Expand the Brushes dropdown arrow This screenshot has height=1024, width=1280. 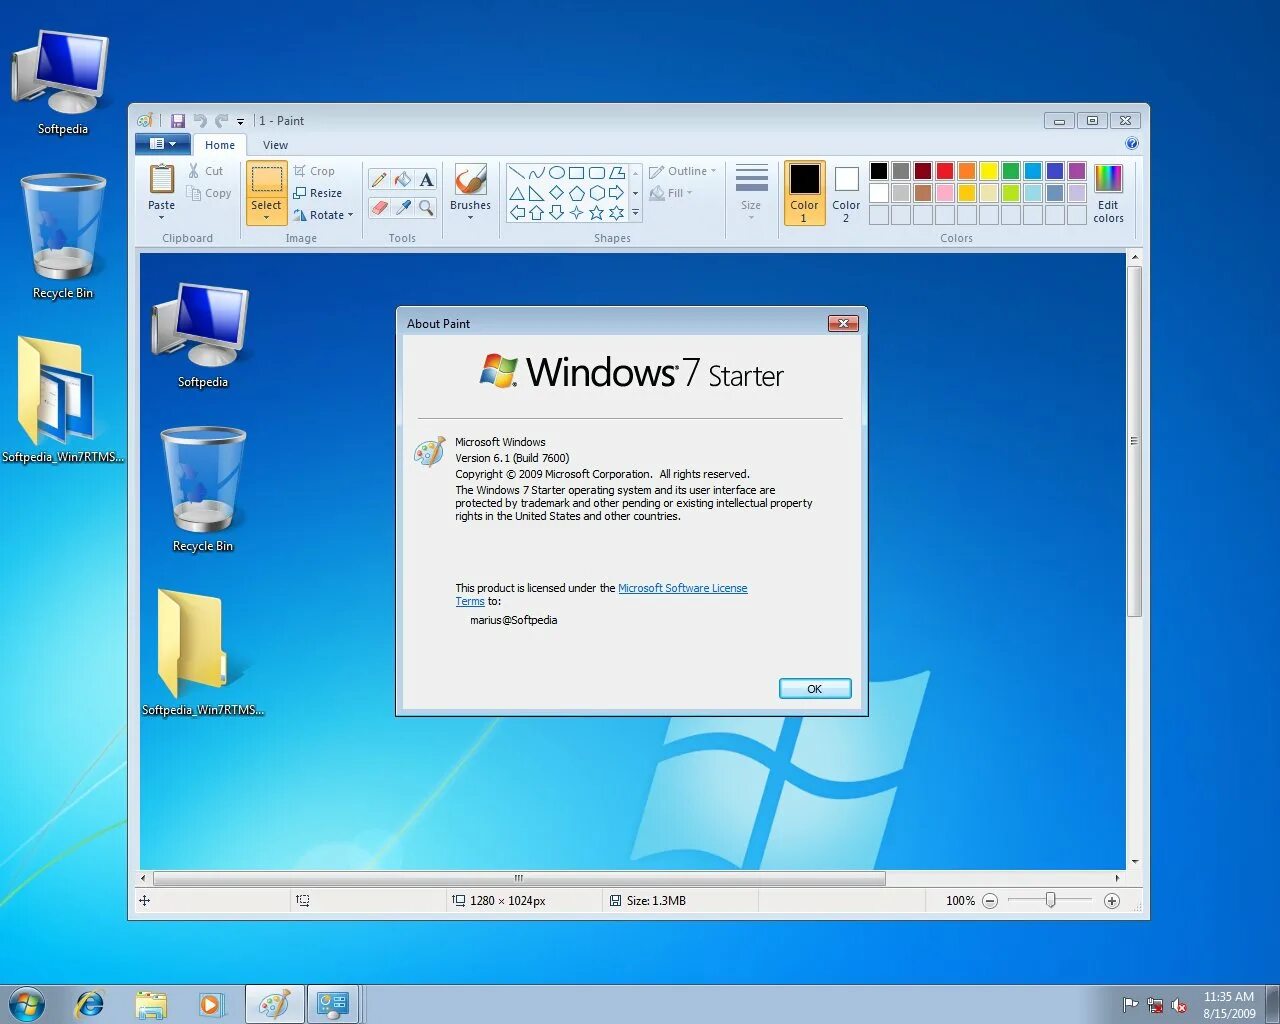point(470,217)
